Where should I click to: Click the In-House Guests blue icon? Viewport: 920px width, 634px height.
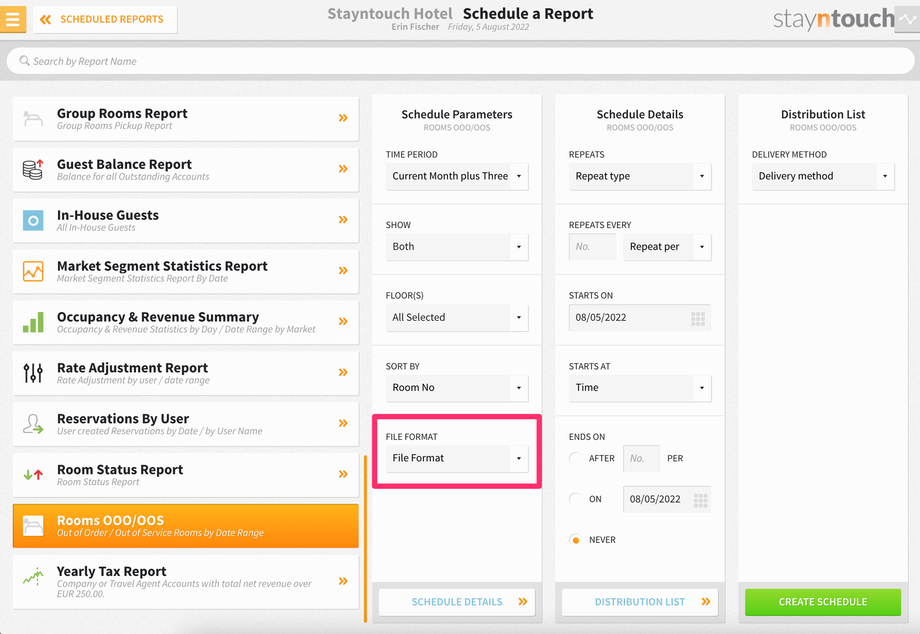(x=33, y=221)
